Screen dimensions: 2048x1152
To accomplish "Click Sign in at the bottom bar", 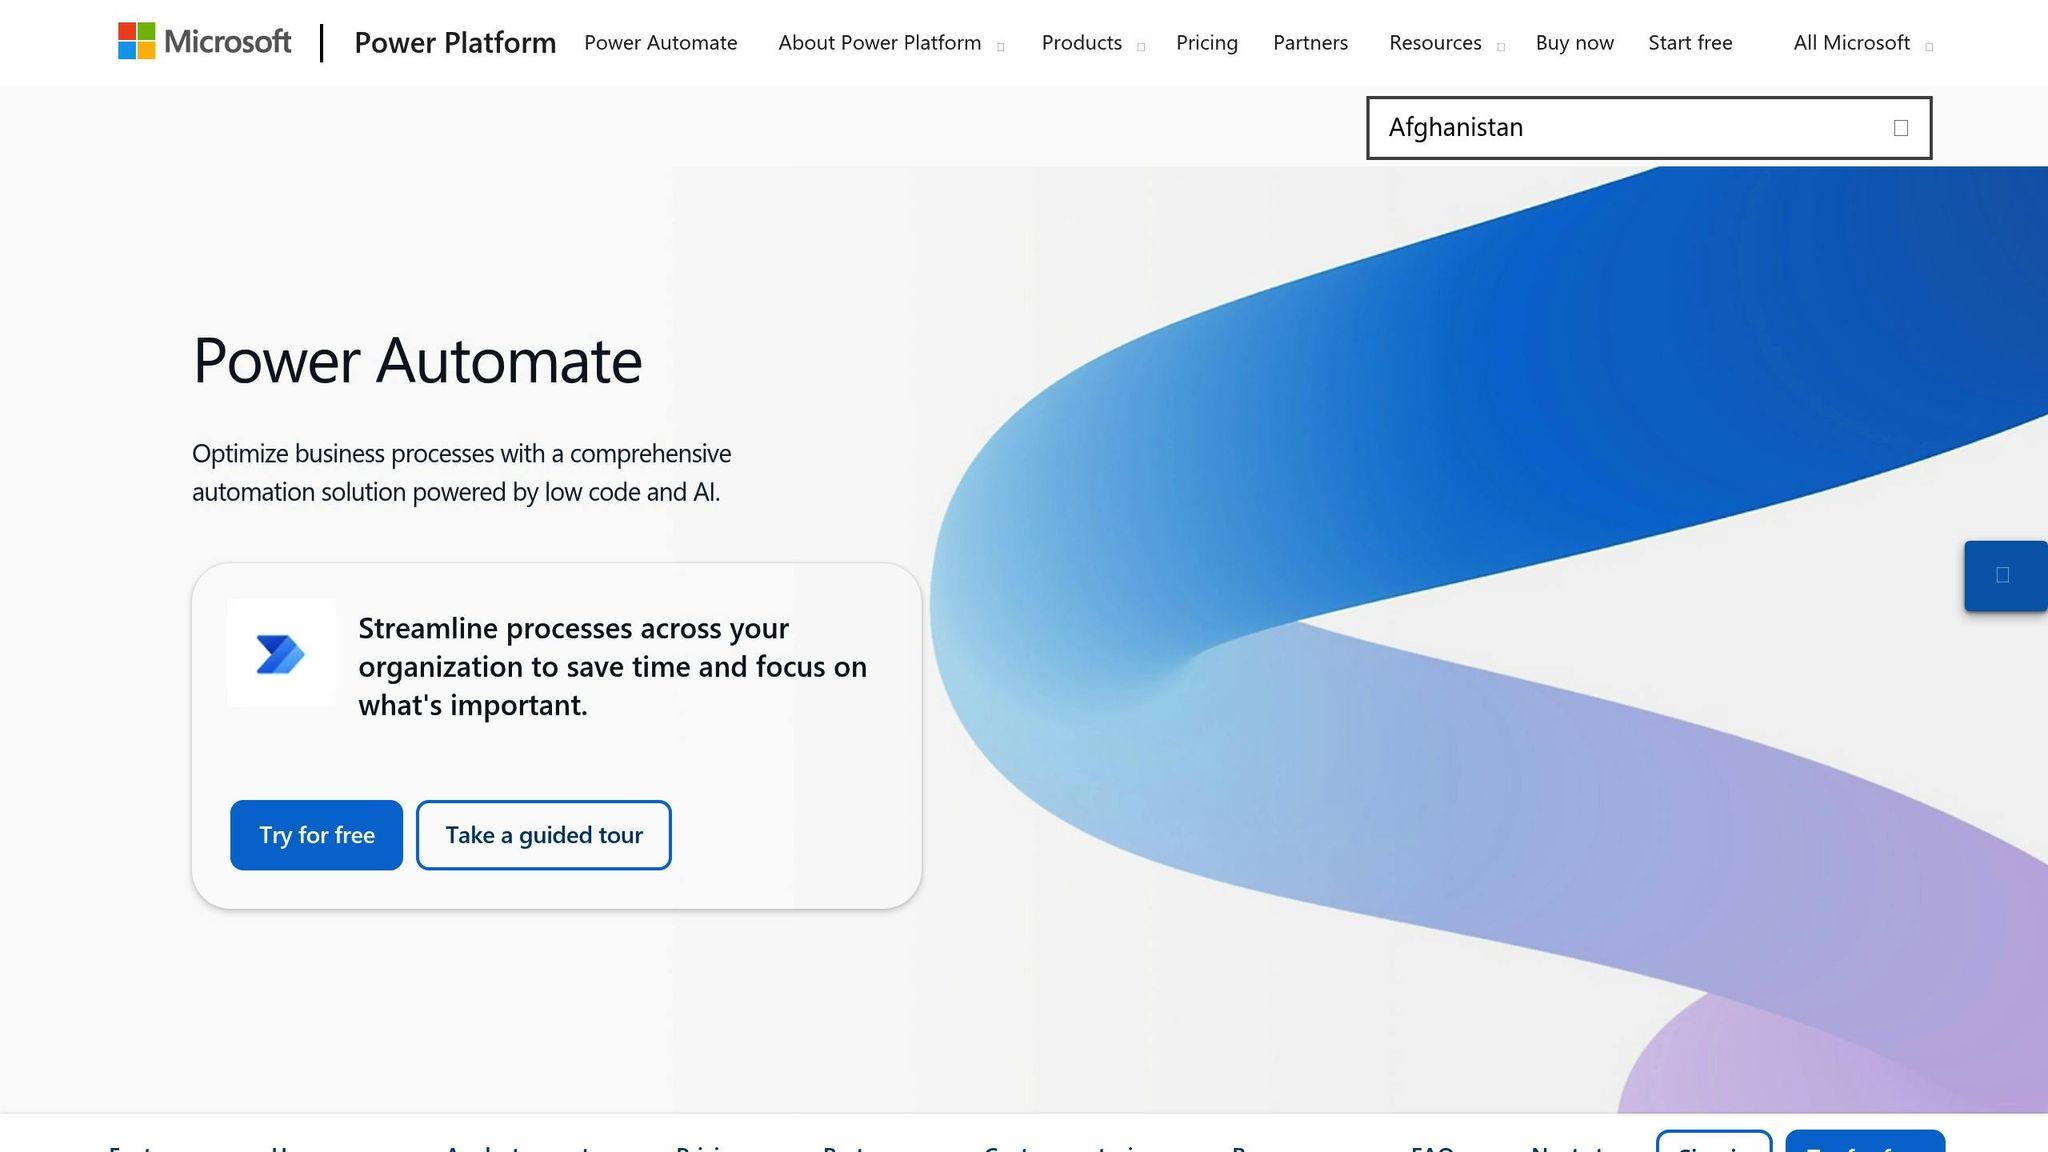I will click(1715, 1146).
